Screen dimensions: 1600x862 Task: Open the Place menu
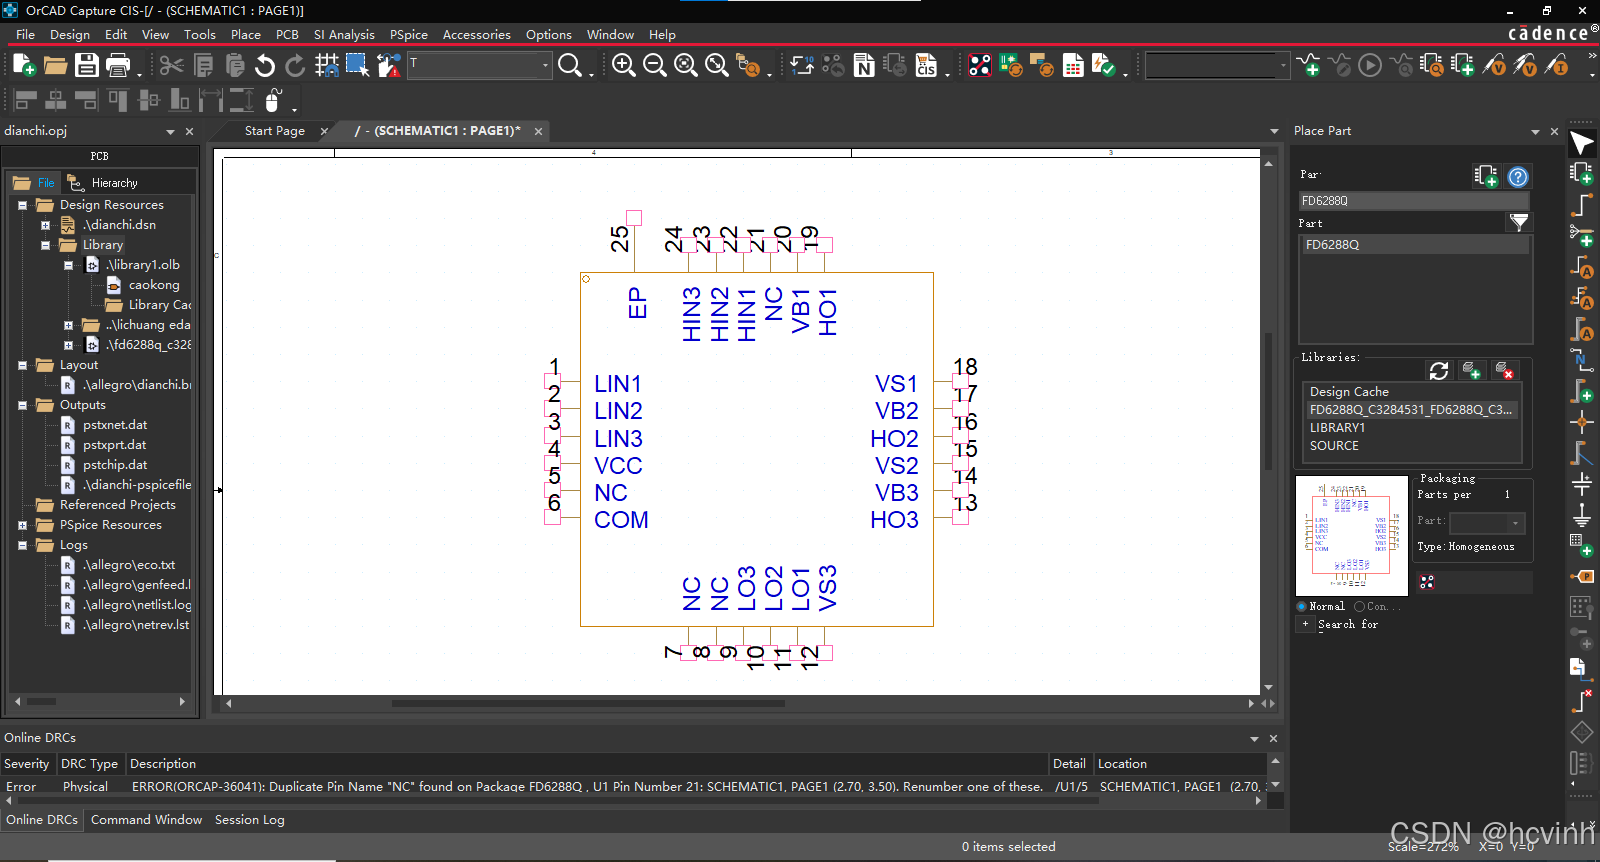(246, 34)
